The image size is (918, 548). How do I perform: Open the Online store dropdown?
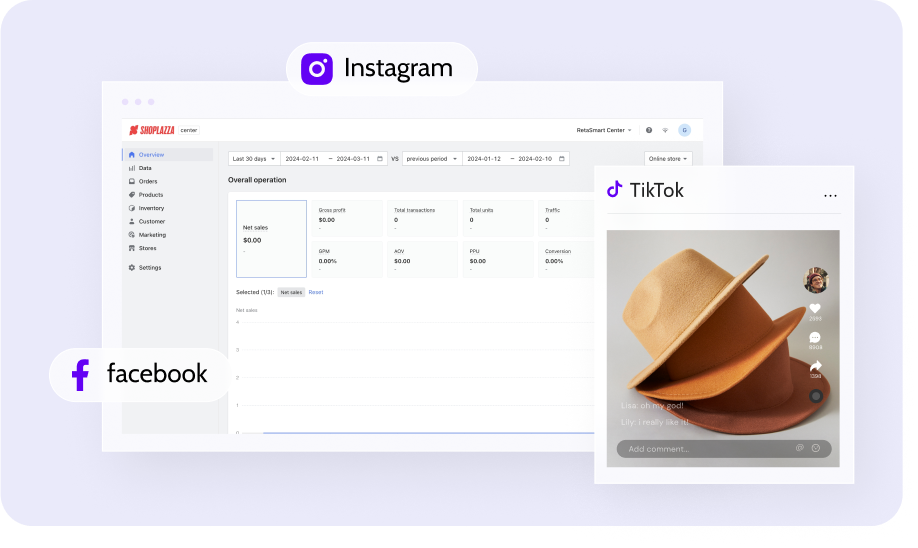(x=668, y=159)
